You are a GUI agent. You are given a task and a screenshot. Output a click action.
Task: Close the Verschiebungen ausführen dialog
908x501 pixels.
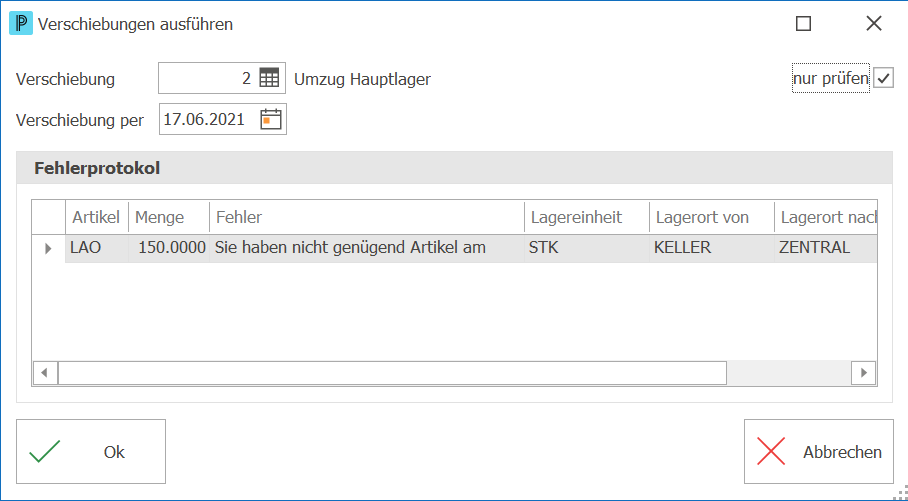pos(874,24)
